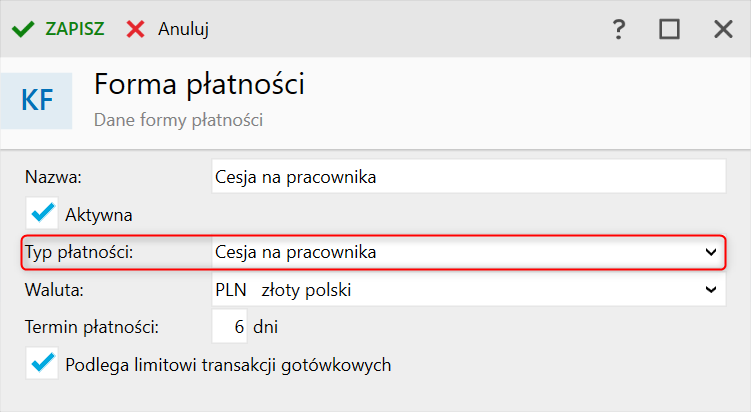The width and height of the screenshot is (751, 412).
Task: Save the form with ZAPISZ
Action: point(75,29)
